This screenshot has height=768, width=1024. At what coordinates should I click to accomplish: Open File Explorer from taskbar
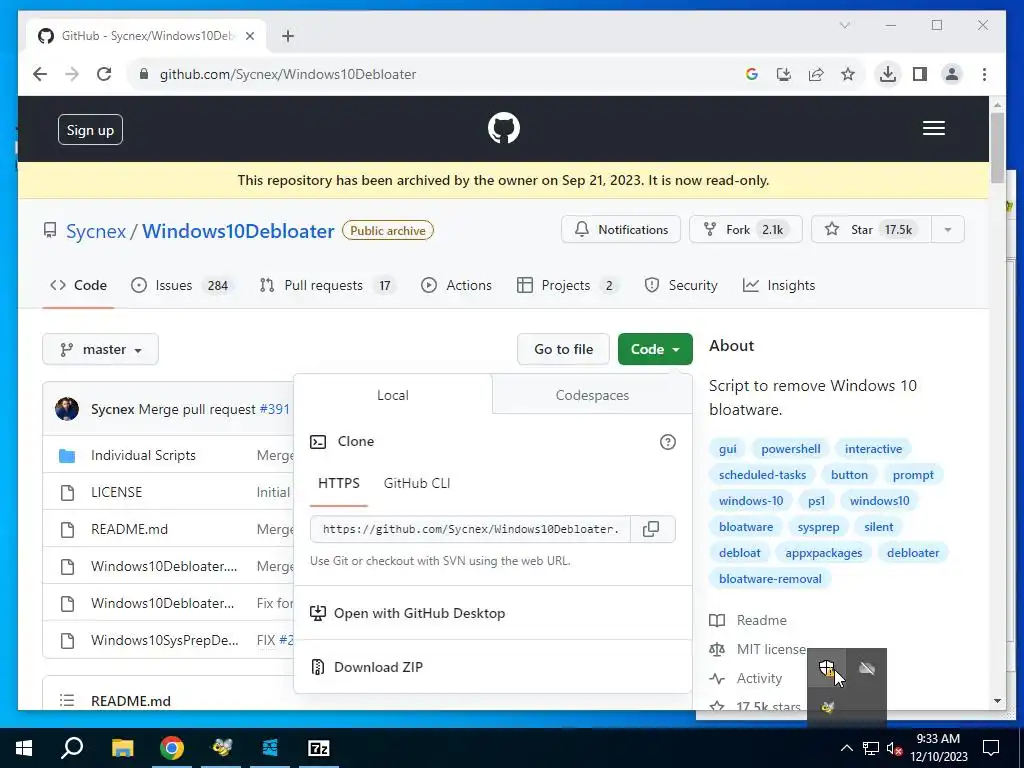pyautogui.click(x=122, y=748)
